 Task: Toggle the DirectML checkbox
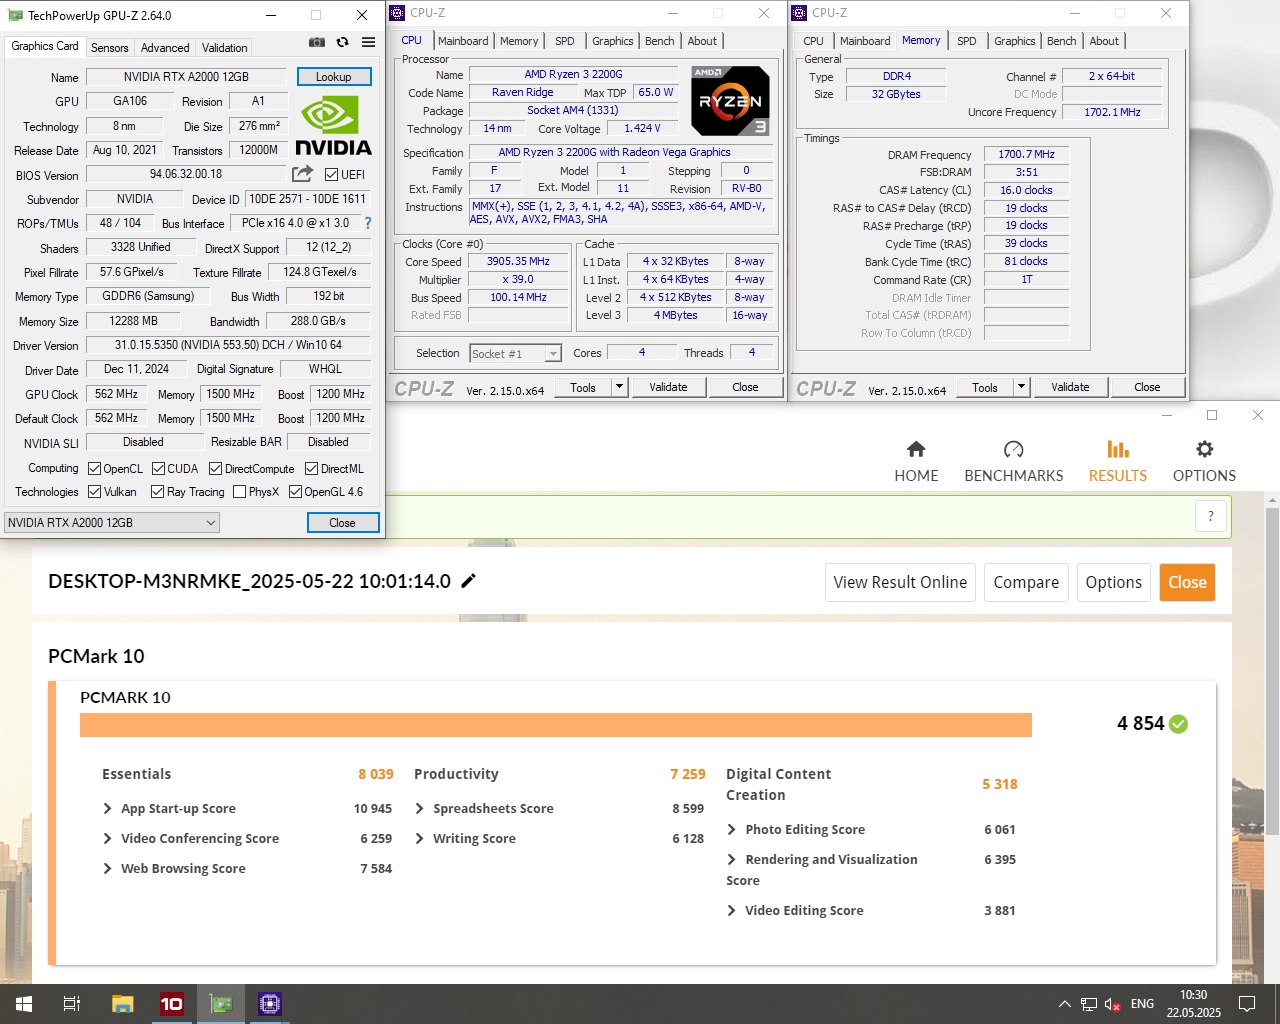312,468
